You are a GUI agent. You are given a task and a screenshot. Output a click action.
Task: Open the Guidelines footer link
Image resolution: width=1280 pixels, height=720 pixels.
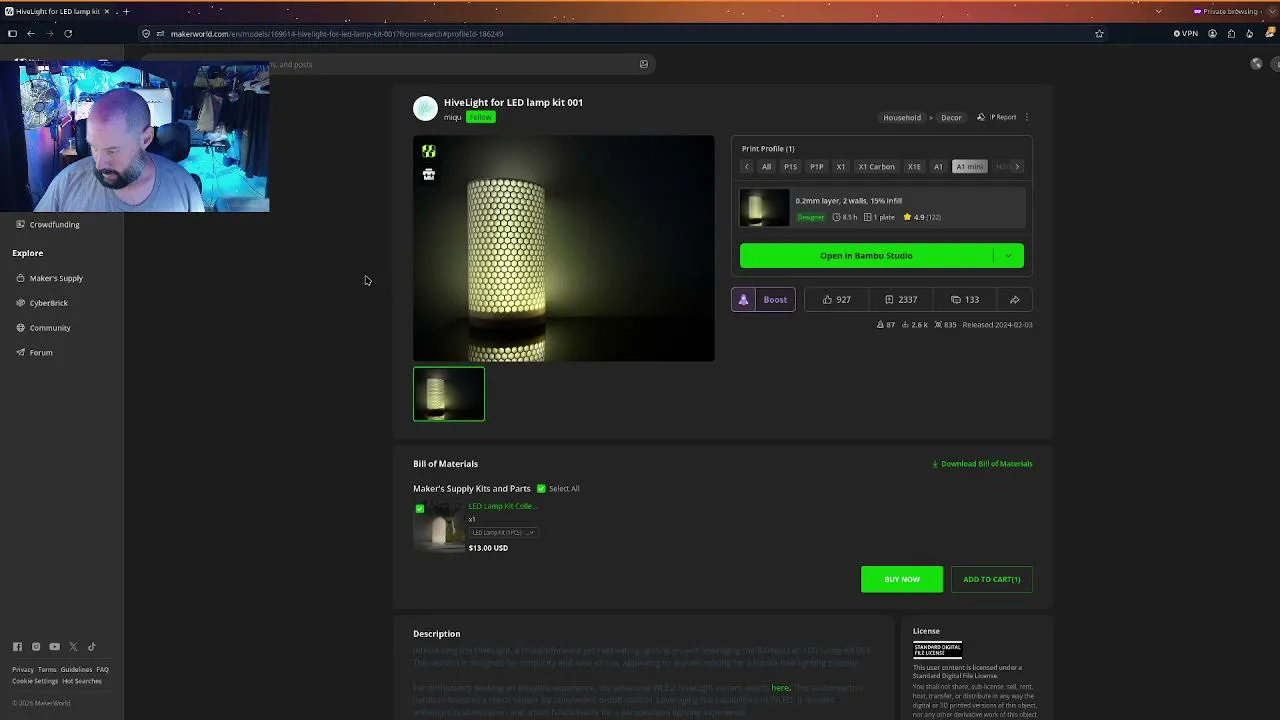point(76,670)
